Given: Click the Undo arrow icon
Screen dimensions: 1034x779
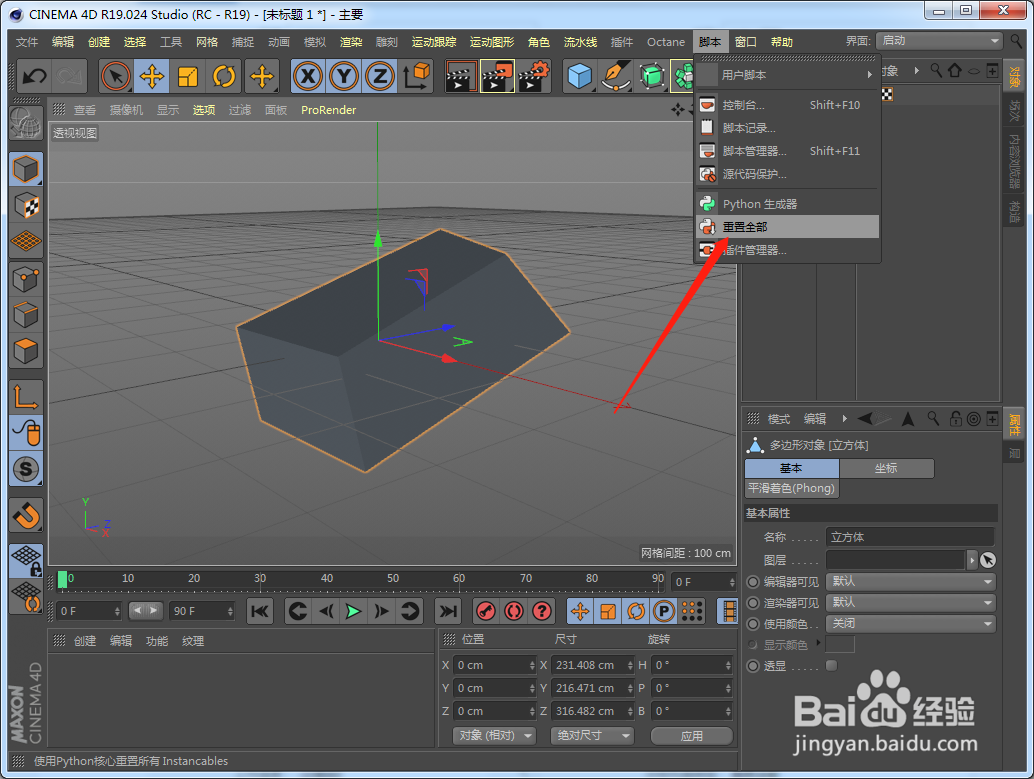Looking at the screenshot, I should pyautogui.click(x=34, y=77).
